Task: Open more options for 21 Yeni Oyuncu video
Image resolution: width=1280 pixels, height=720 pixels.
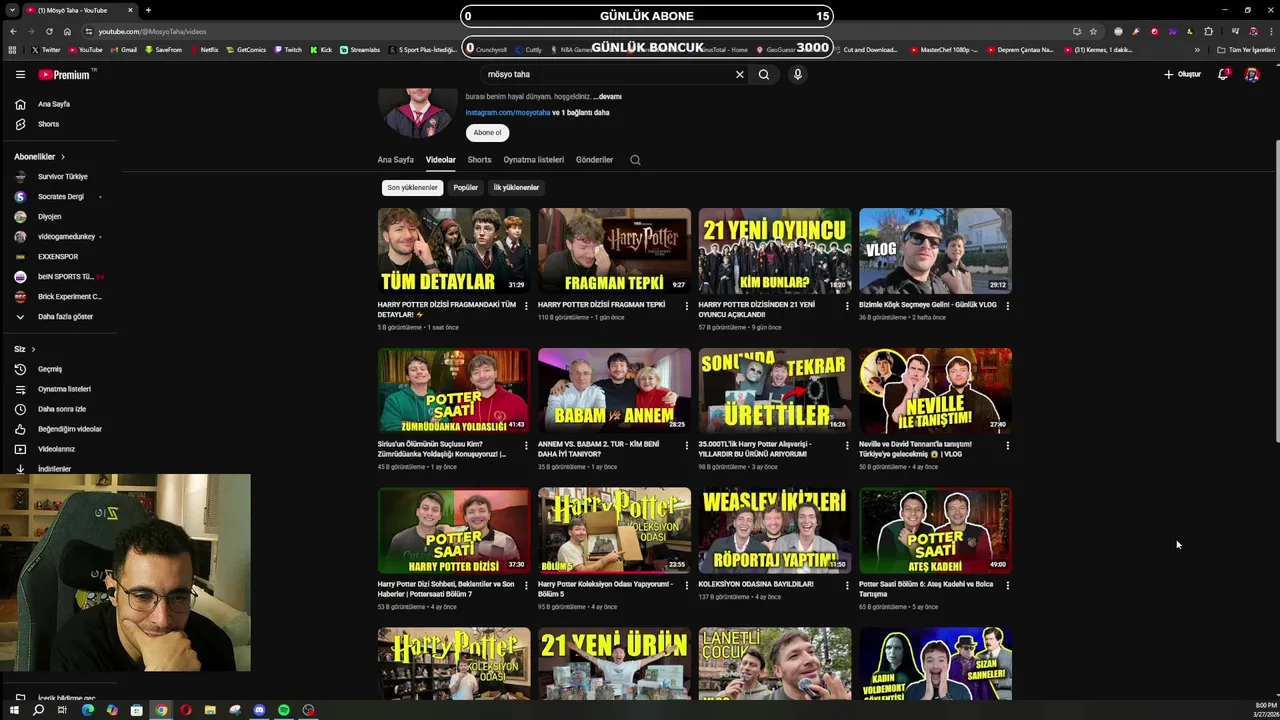Action: (x=847, y=306)
